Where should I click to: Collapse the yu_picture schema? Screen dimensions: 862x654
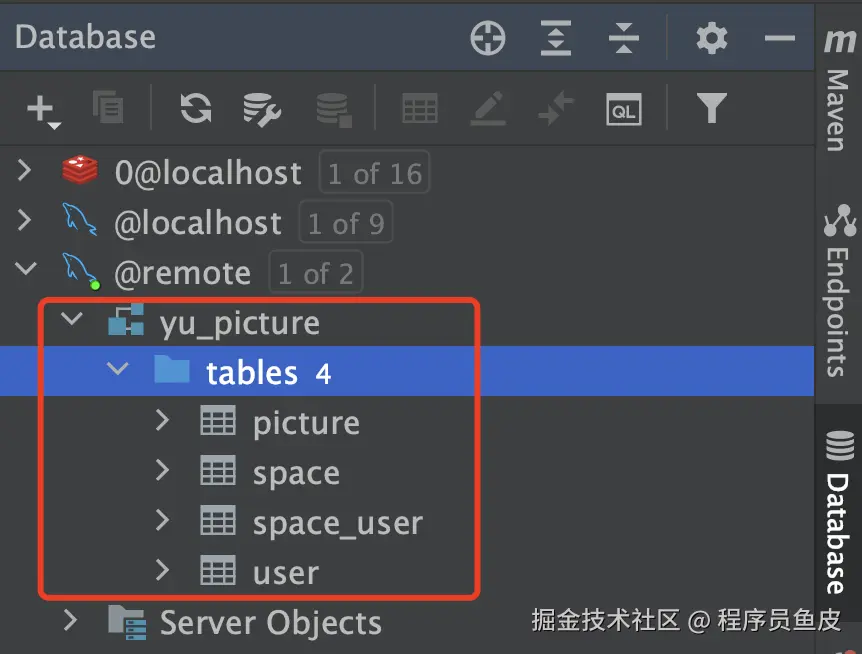[x=70, y=321]
